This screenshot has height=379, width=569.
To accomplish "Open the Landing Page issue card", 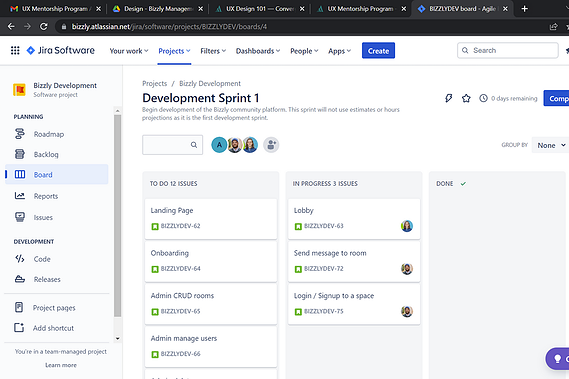I will 211,219.
